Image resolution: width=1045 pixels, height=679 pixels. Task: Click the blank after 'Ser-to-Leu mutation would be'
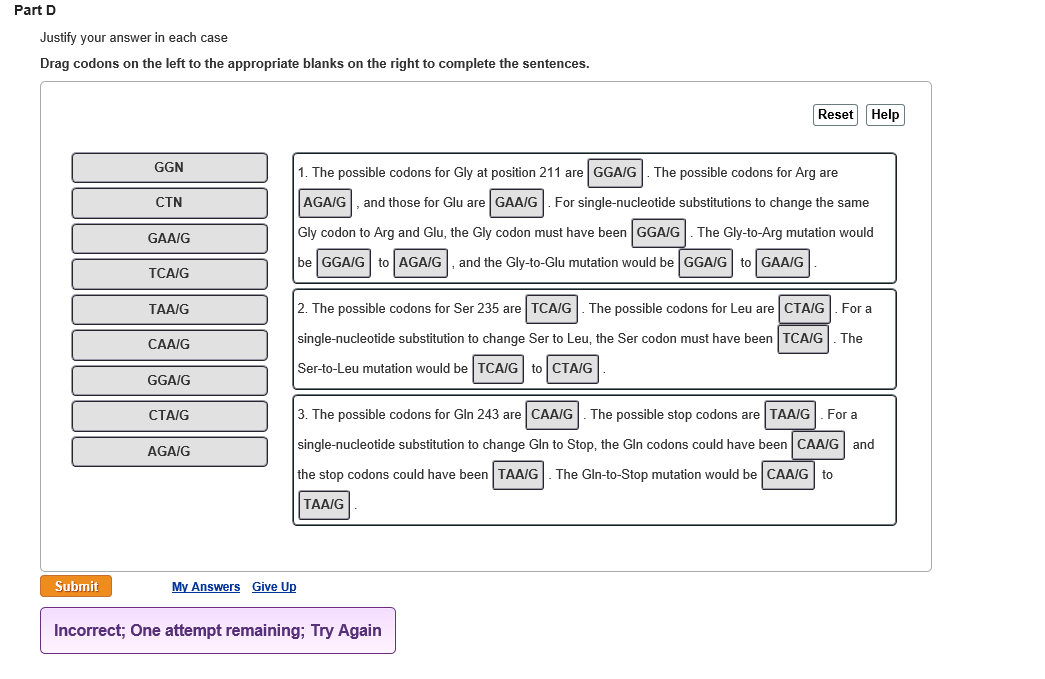[498, 368]
